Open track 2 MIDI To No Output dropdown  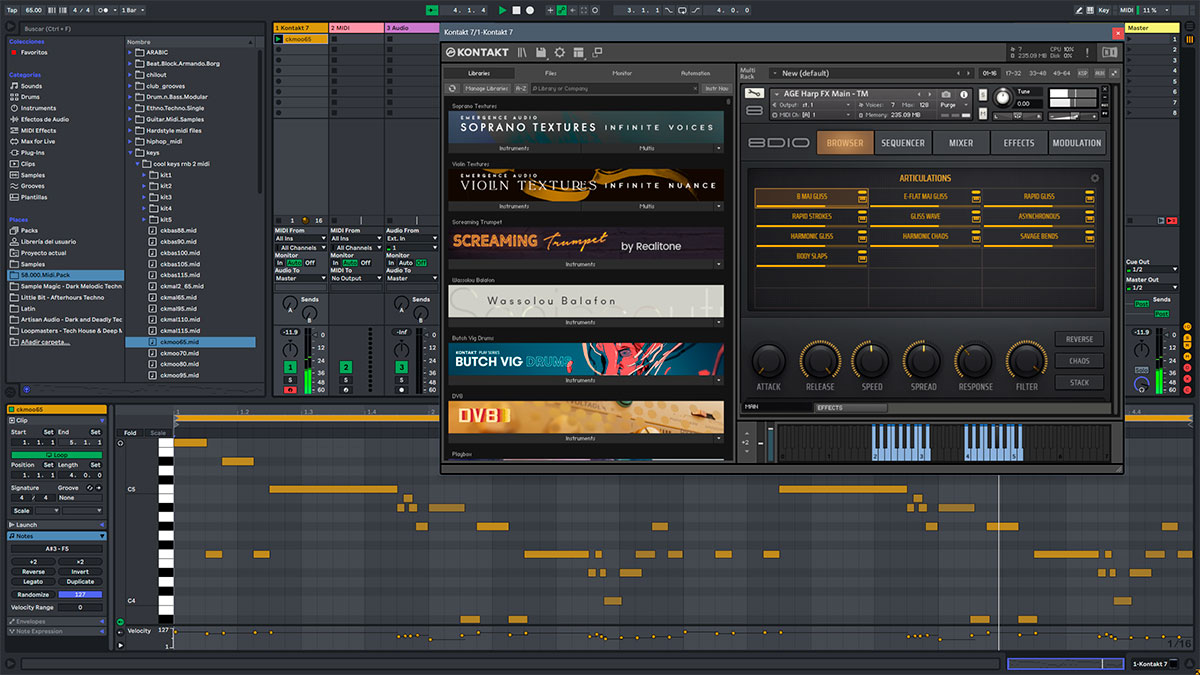[356, 279]
